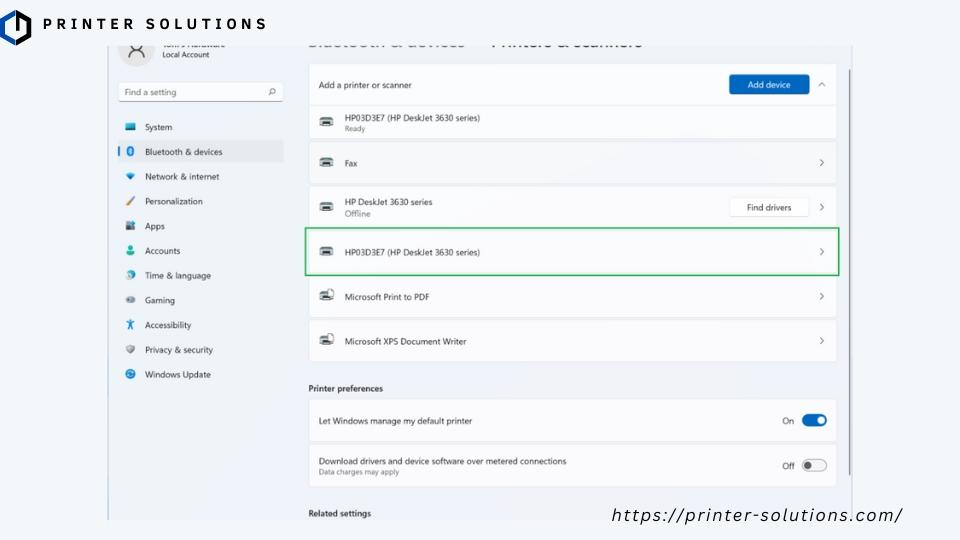This screenshot has width=960, height=540.
Task: Click the Fax printer icon
Action: click(x=326, y=162)
